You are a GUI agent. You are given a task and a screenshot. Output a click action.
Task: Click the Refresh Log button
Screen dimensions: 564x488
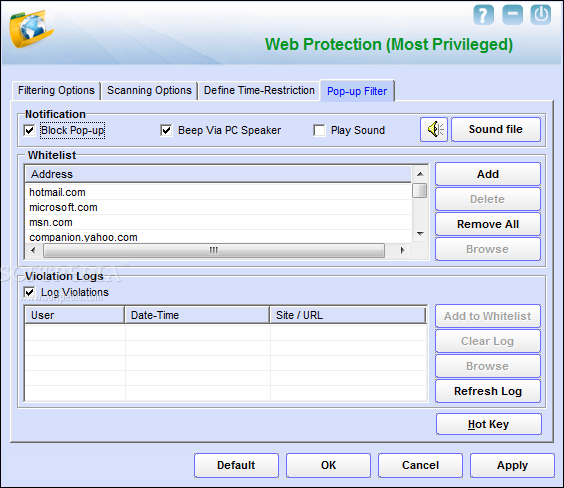click(488, 391)
